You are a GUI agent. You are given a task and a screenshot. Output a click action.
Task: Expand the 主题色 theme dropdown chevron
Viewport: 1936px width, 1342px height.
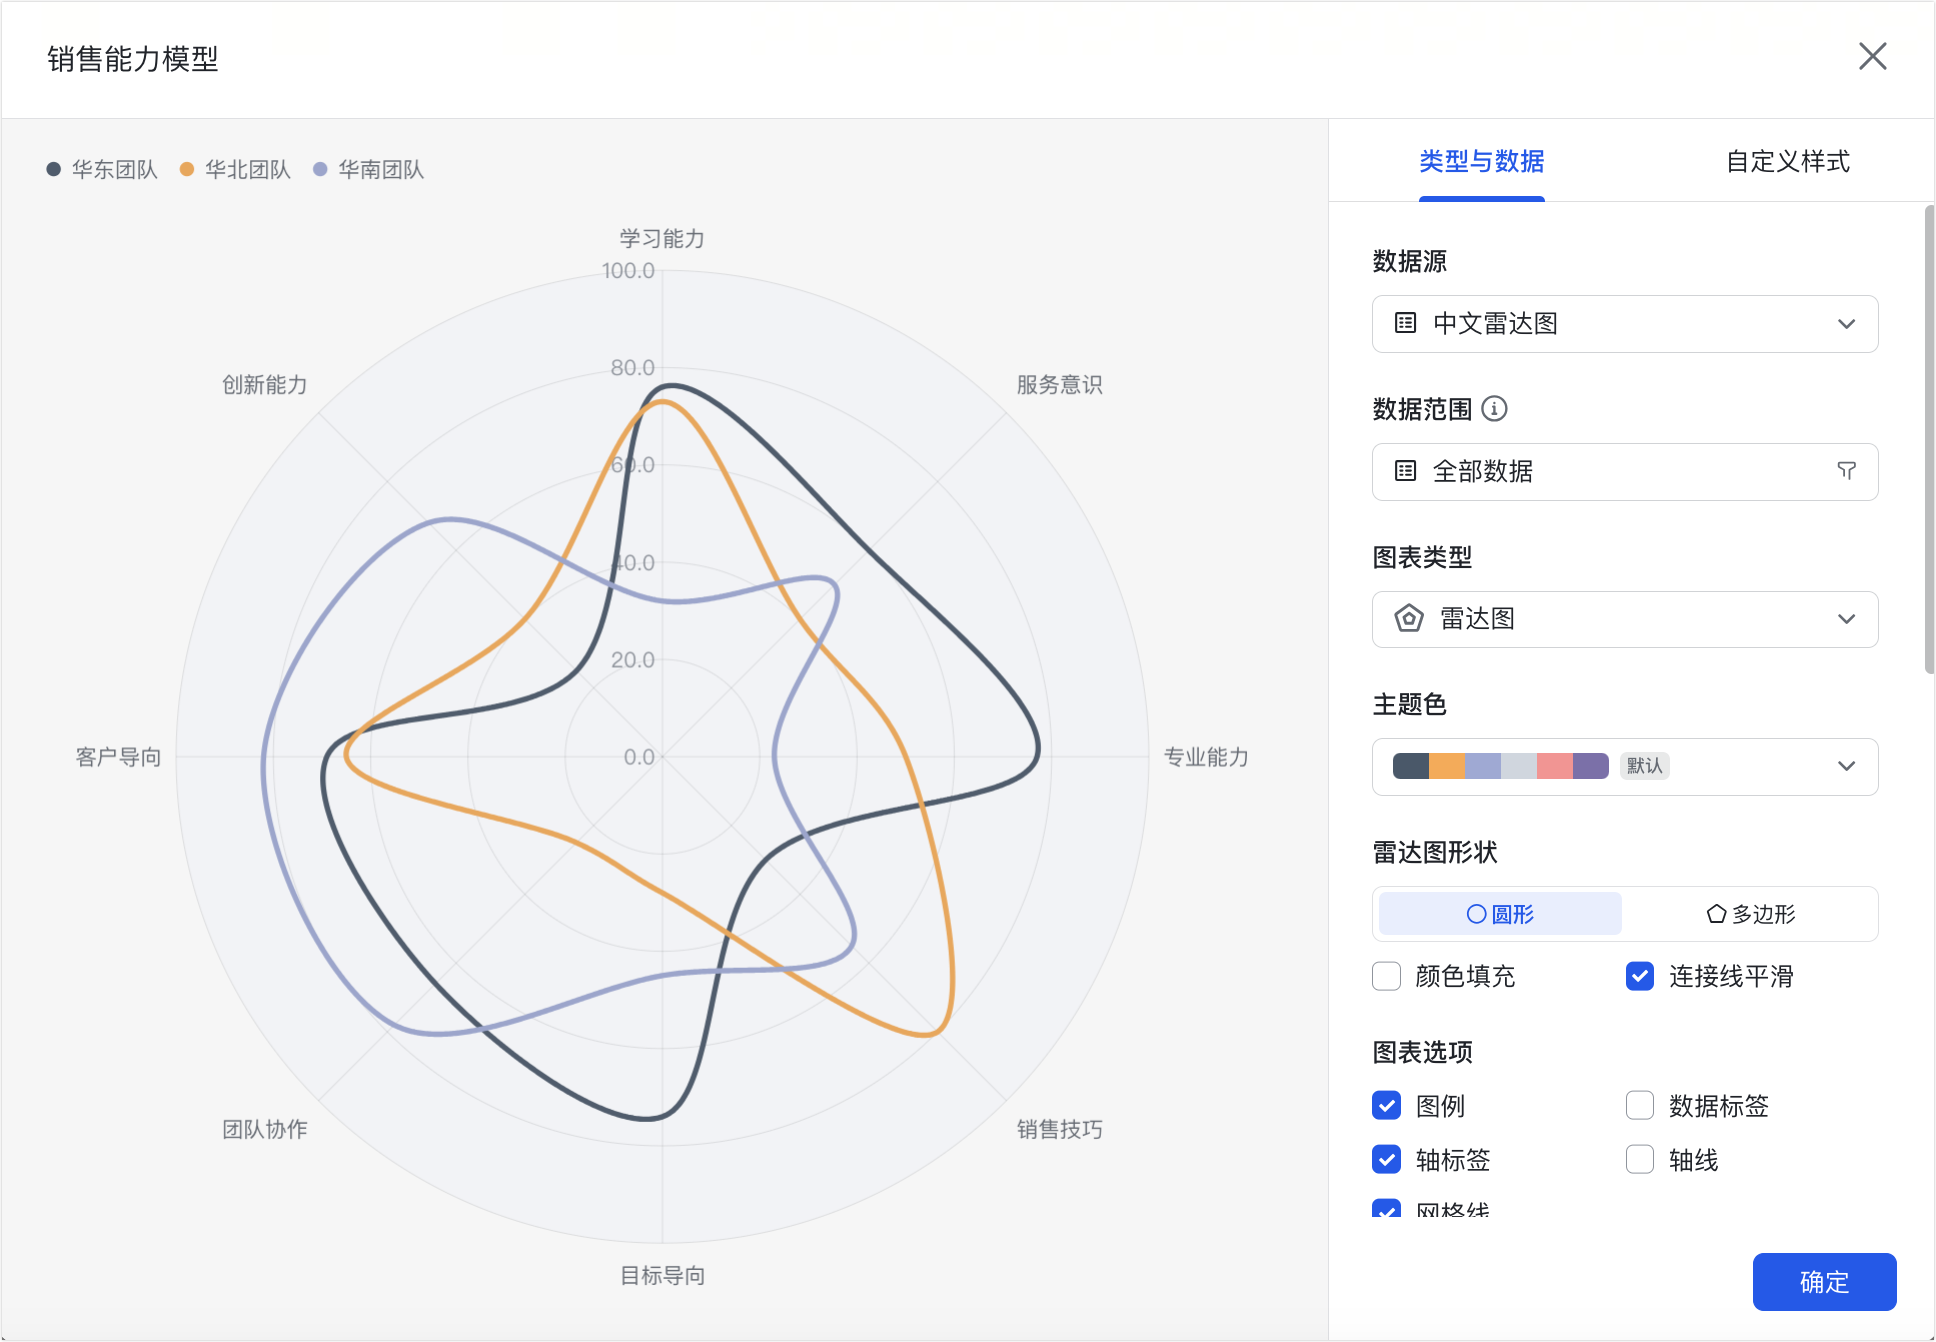[x=1846, y=766]
